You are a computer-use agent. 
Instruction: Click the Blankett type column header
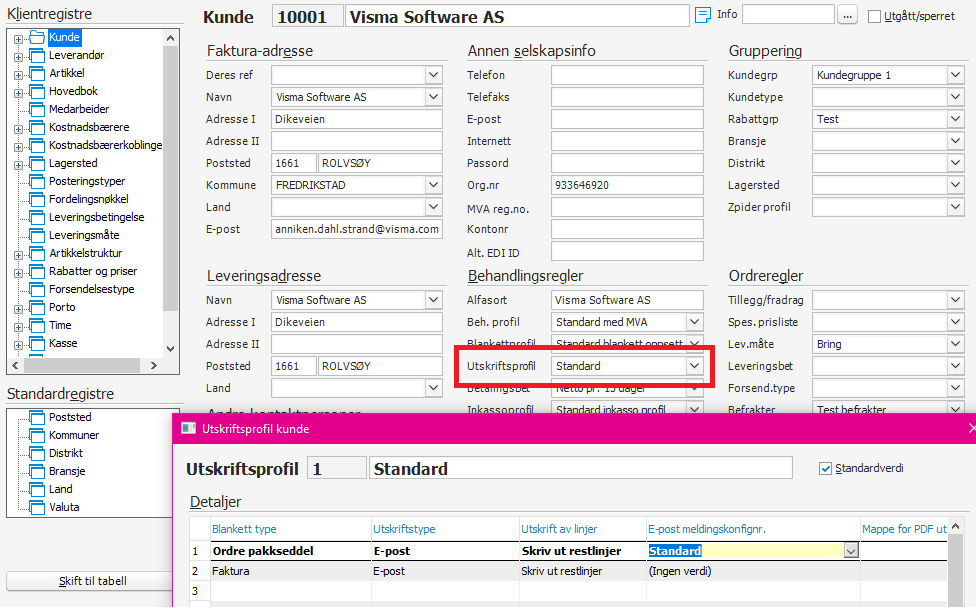click(x=244, y=529)
